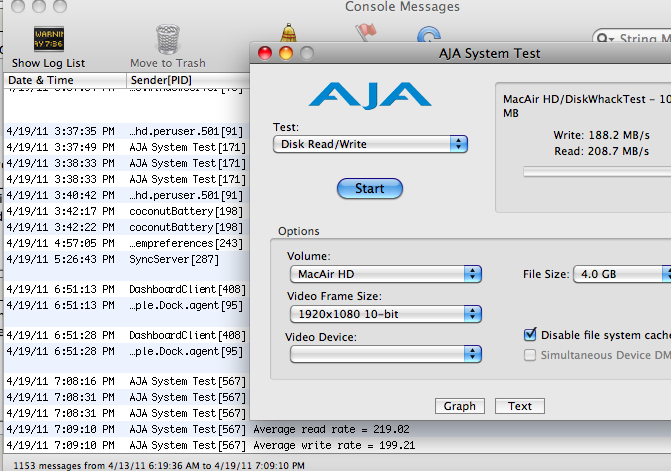Click the Move to Trash icon
This screenshot has width=671, height=471.
click(167, 39)
